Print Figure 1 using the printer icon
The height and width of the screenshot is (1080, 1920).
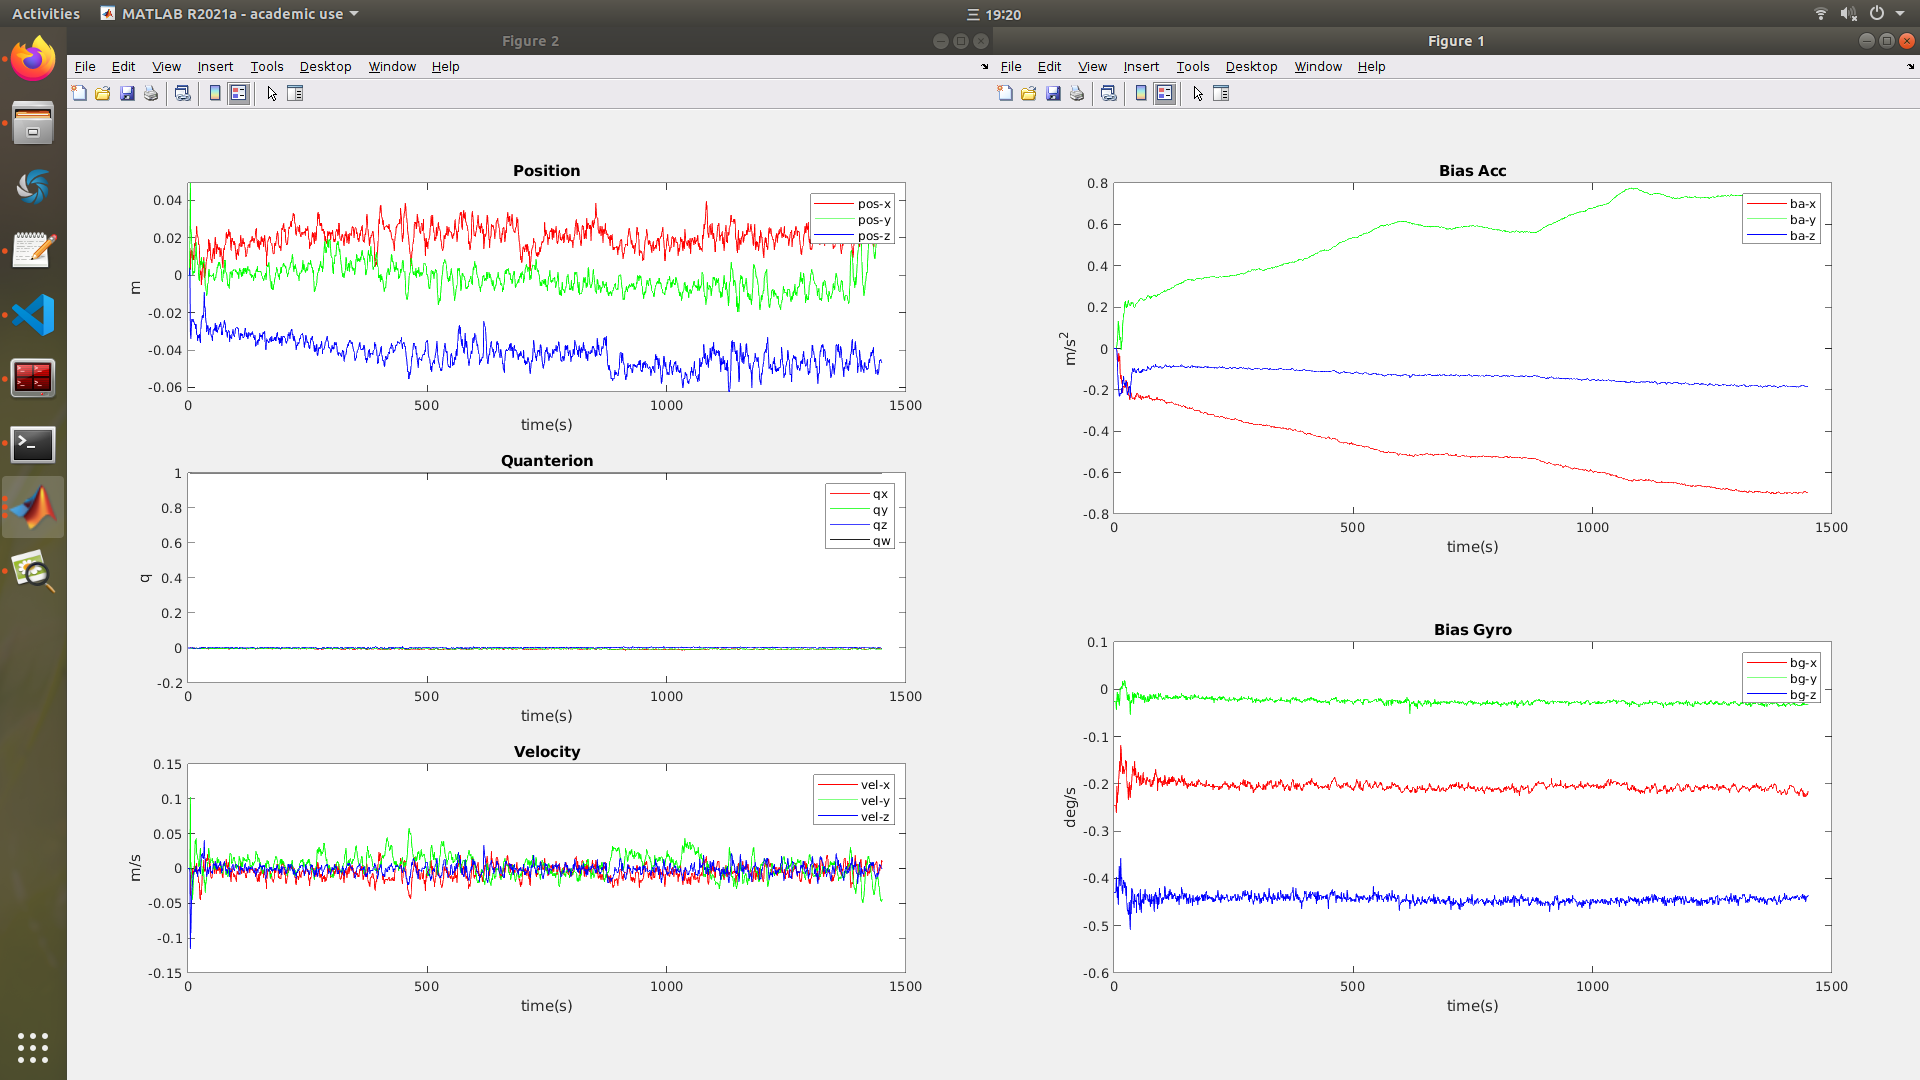tap(1077, 93)
